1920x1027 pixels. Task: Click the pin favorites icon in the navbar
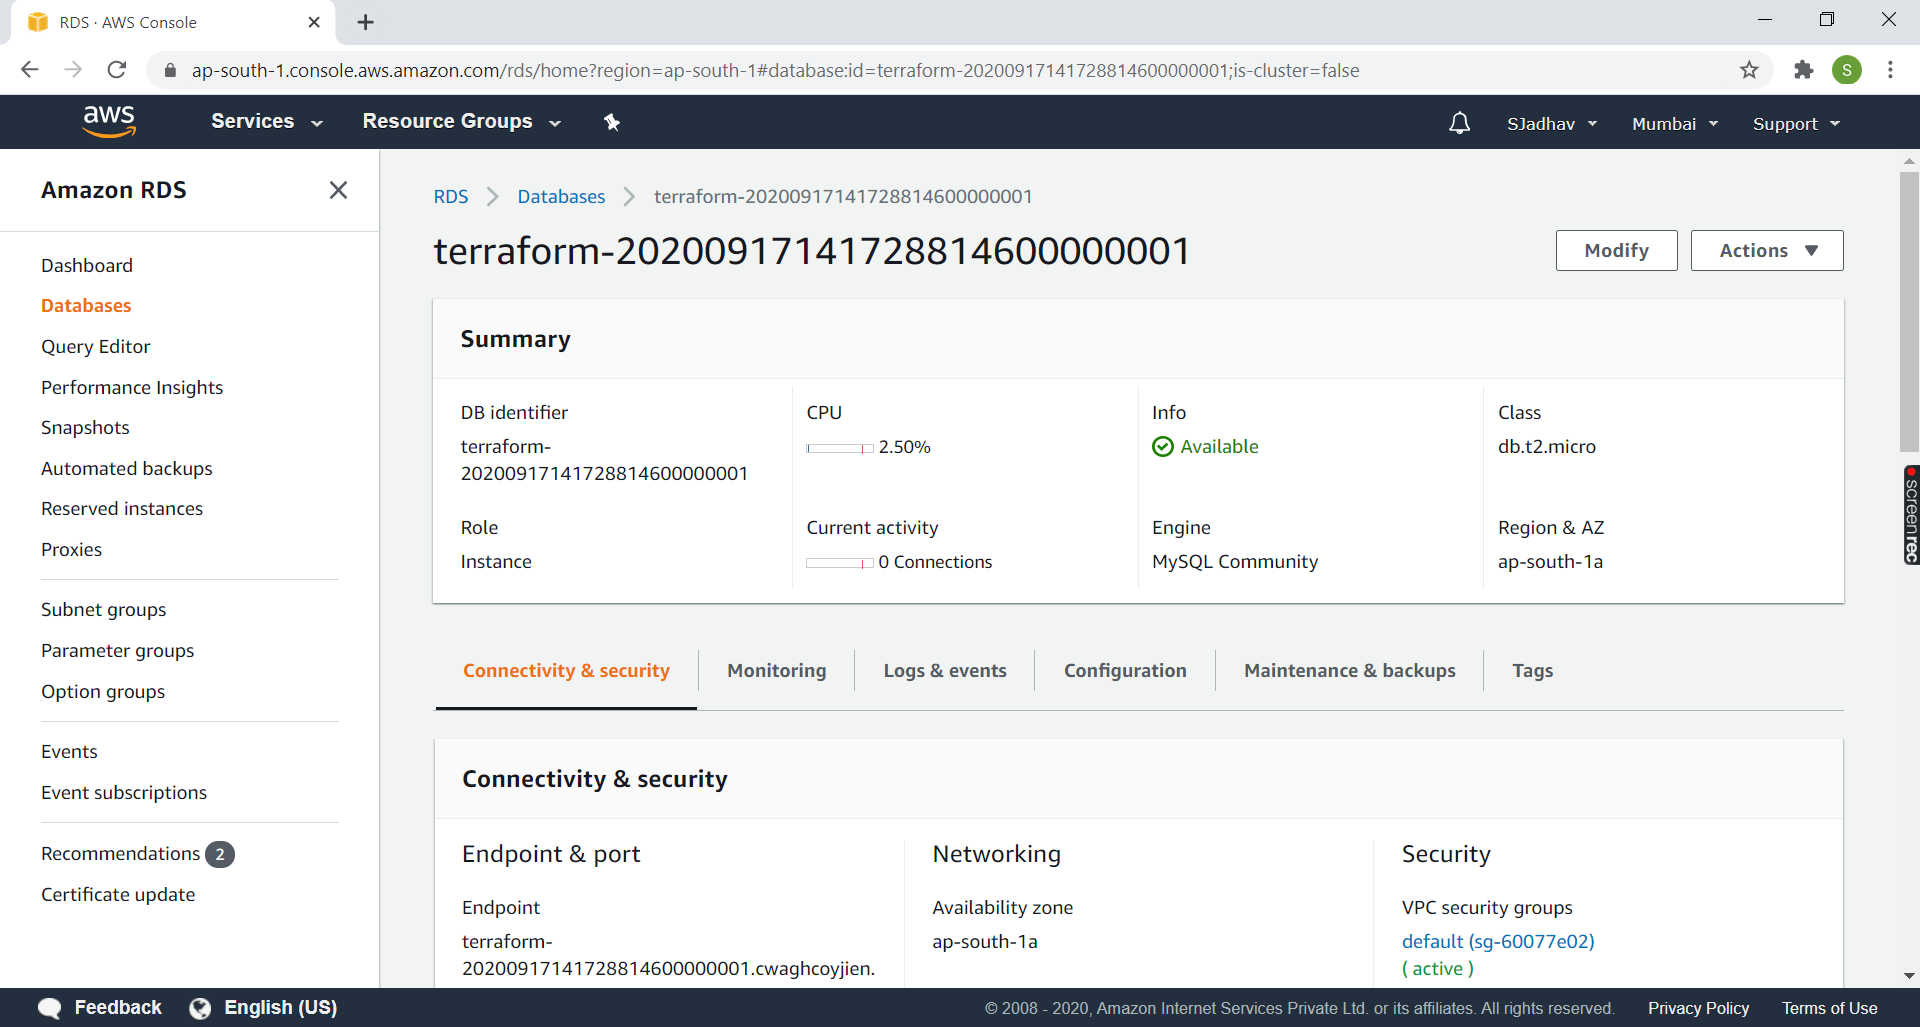612,122
